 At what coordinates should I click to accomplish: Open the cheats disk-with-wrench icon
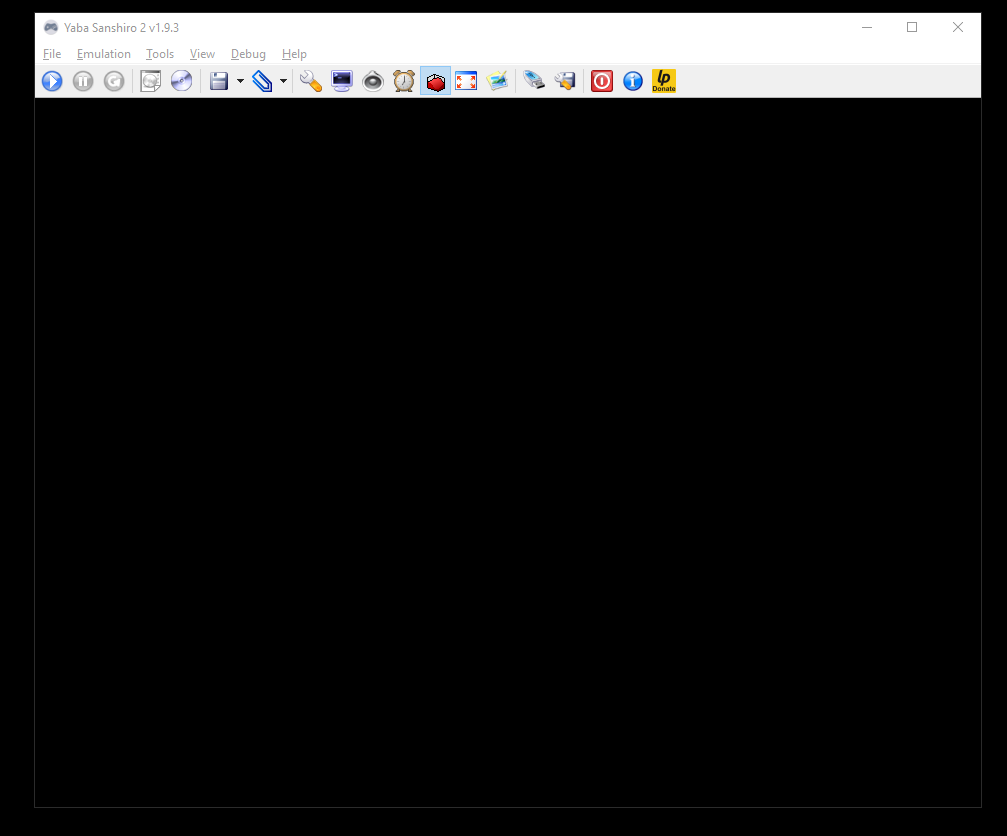(565, 81)
